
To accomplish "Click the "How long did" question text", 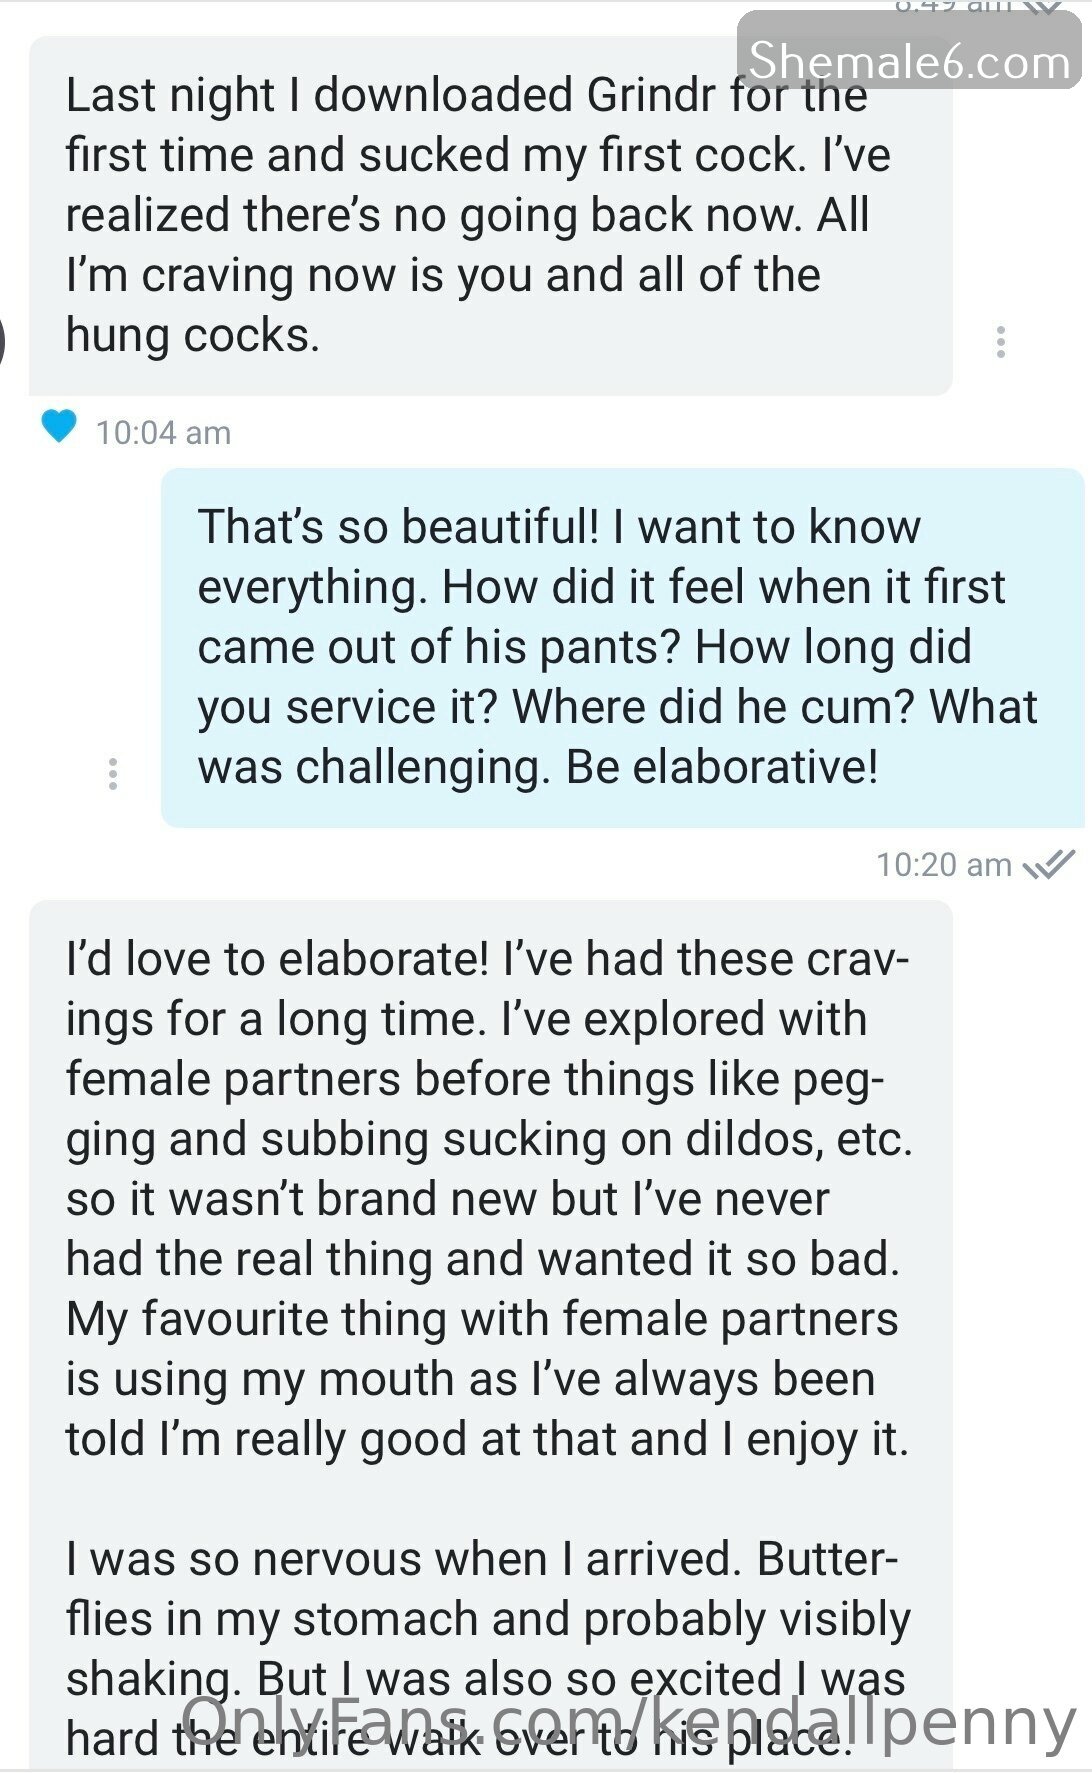I will point(833,647).
